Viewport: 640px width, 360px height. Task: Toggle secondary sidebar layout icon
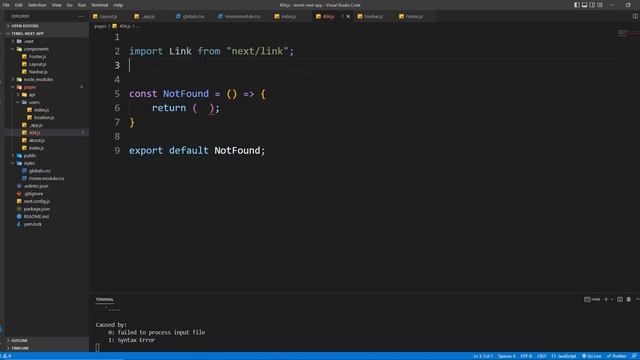click(592, 5)
